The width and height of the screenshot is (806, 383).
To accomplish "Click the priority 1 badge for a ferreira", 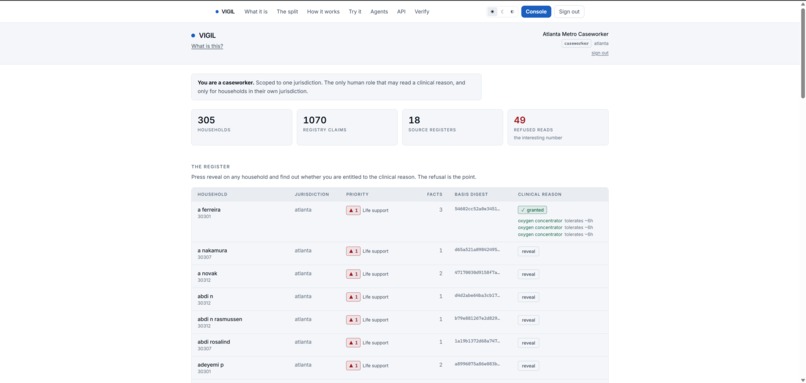I will [x=353, y=210].
